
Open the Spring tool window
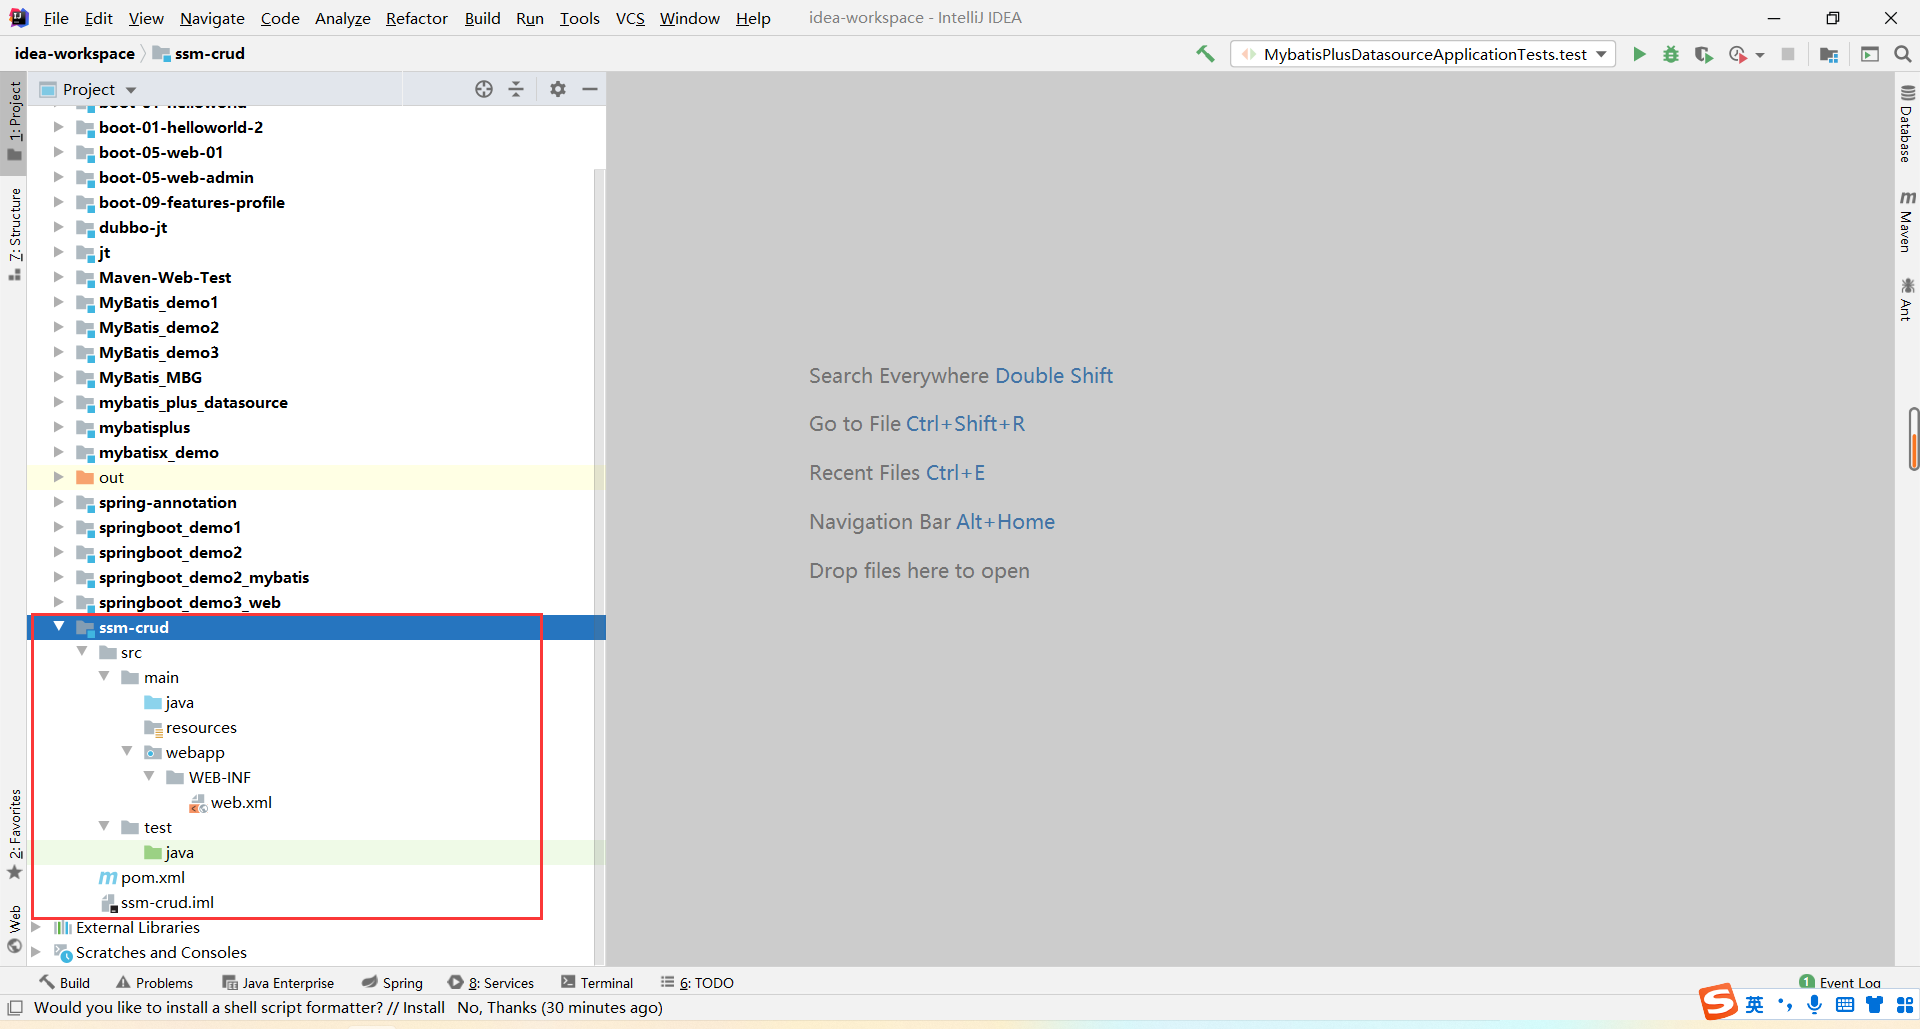coord(392,983)
